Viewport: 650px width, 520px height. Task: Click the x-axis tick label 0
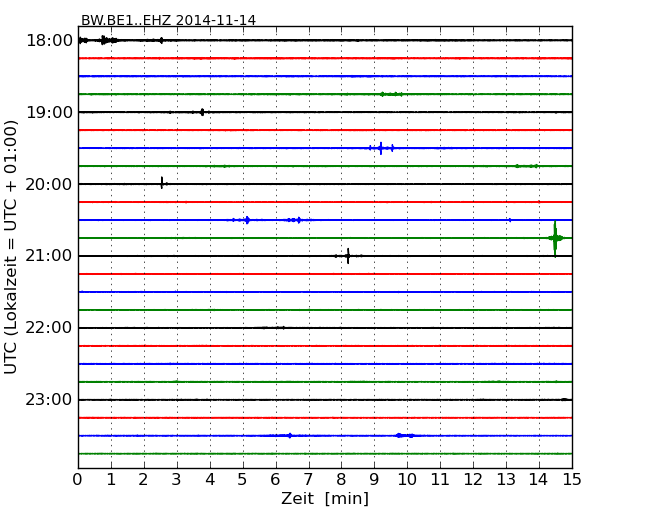pyautogui.click(x=78, y=479)
